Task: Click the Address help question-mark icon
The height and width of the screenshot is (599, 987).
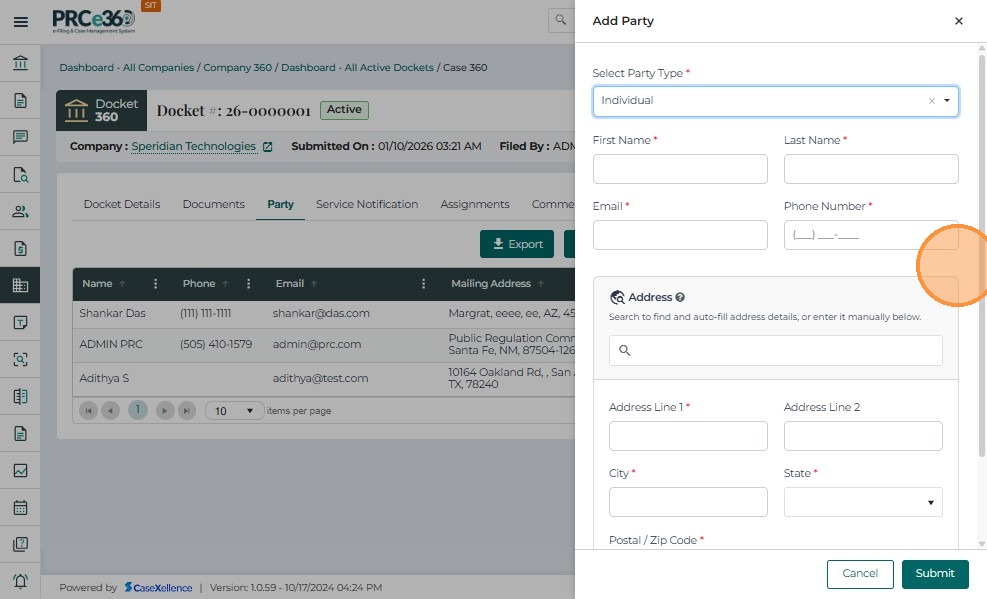Action: tap(680, 297)
